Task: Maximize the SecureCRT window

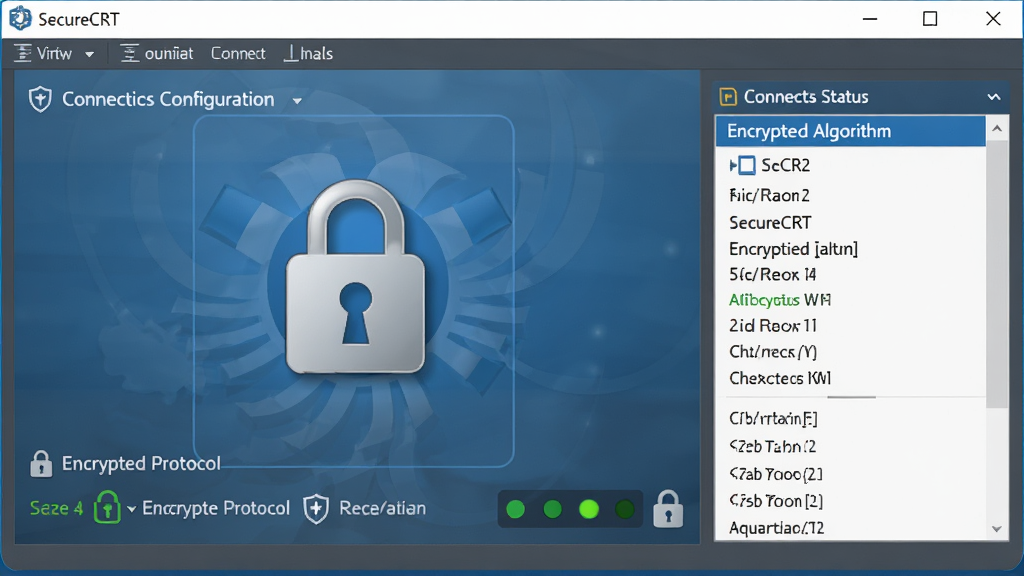Action: [x=930, y=19]
